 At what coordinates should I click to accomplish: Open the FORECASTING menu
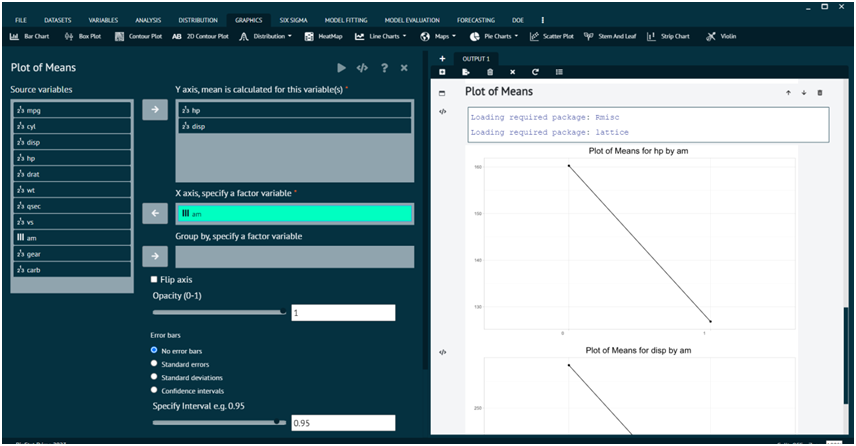[x=476, y=20]
